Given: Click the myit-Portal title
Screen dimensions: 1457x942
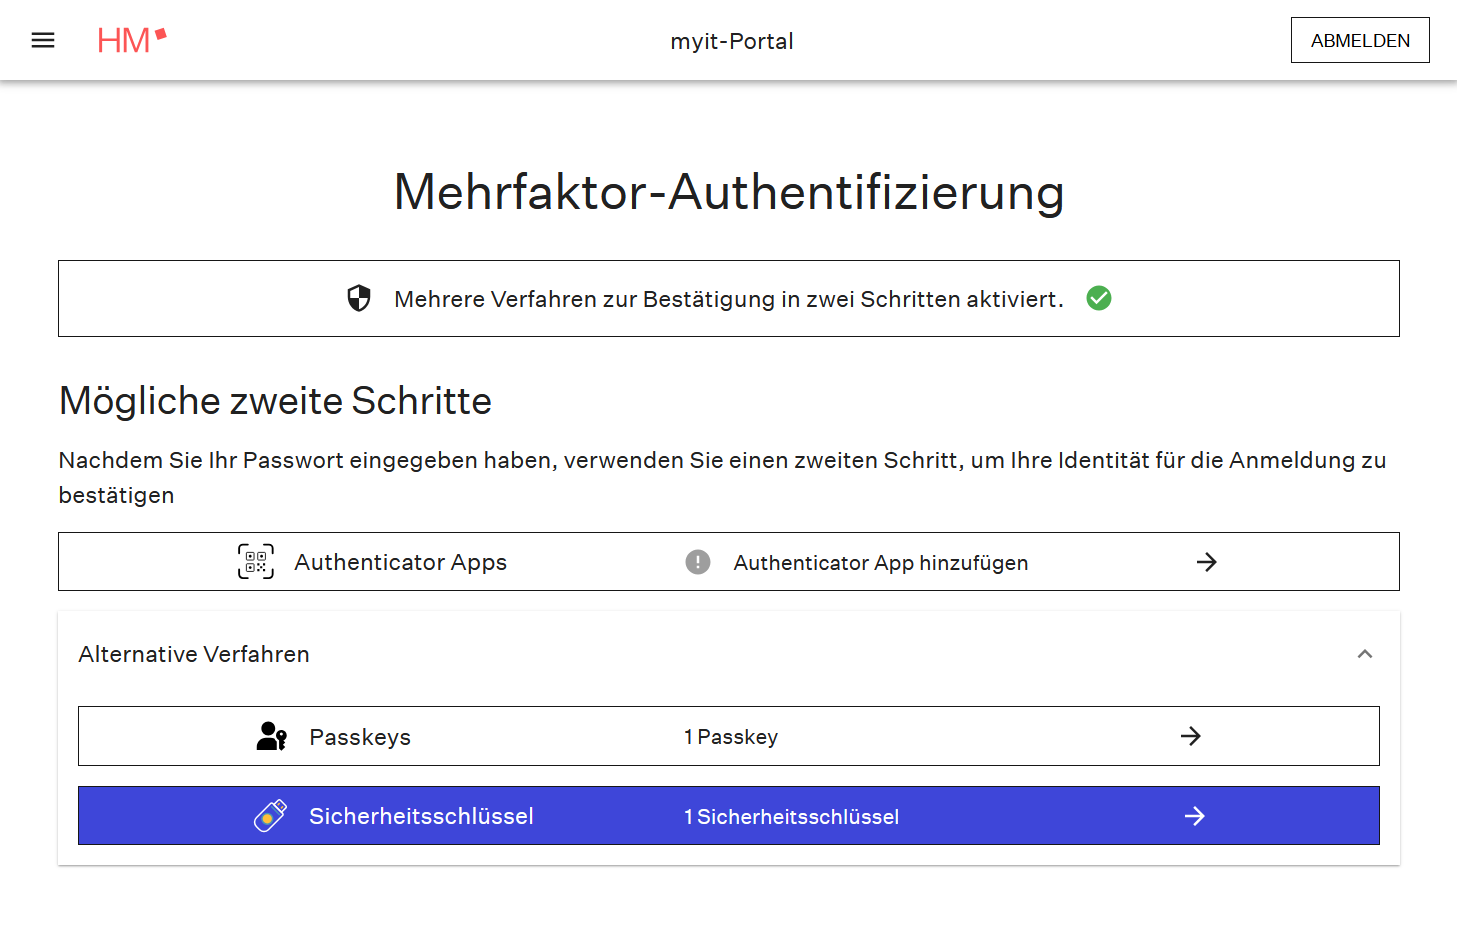Looking at the screenshot, I should tap(731, 41).
